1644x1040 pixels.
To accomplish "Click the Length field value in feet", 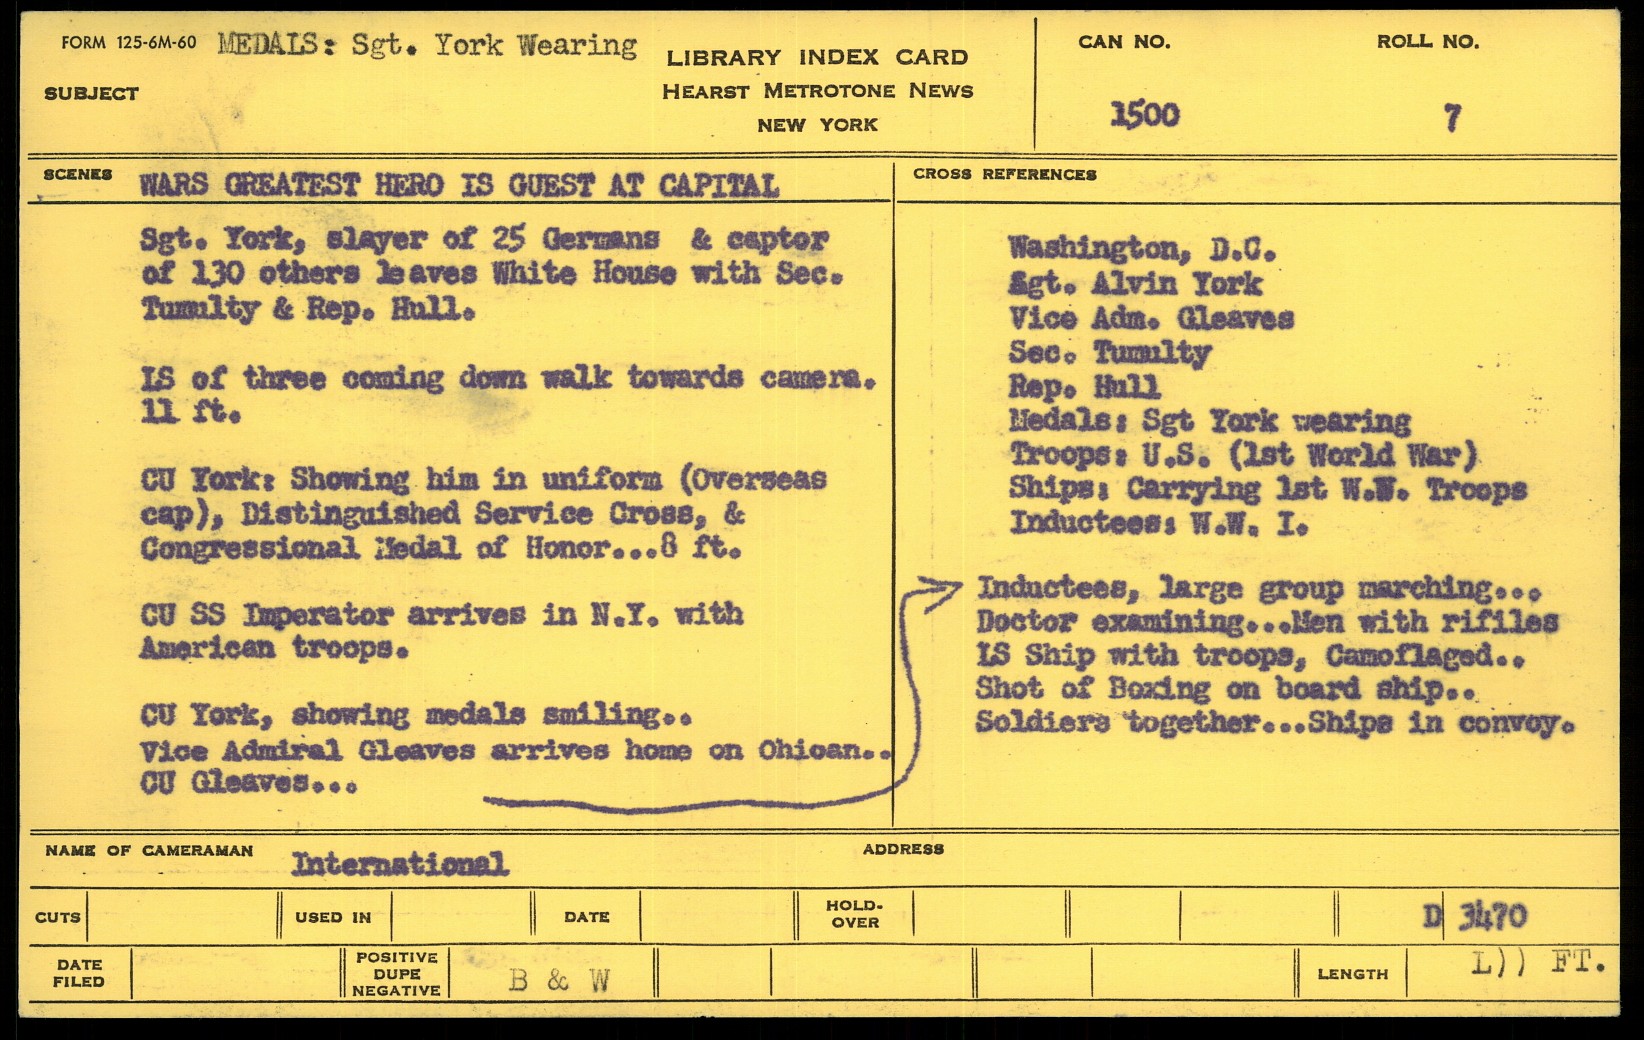I will tap(1537, 964).
